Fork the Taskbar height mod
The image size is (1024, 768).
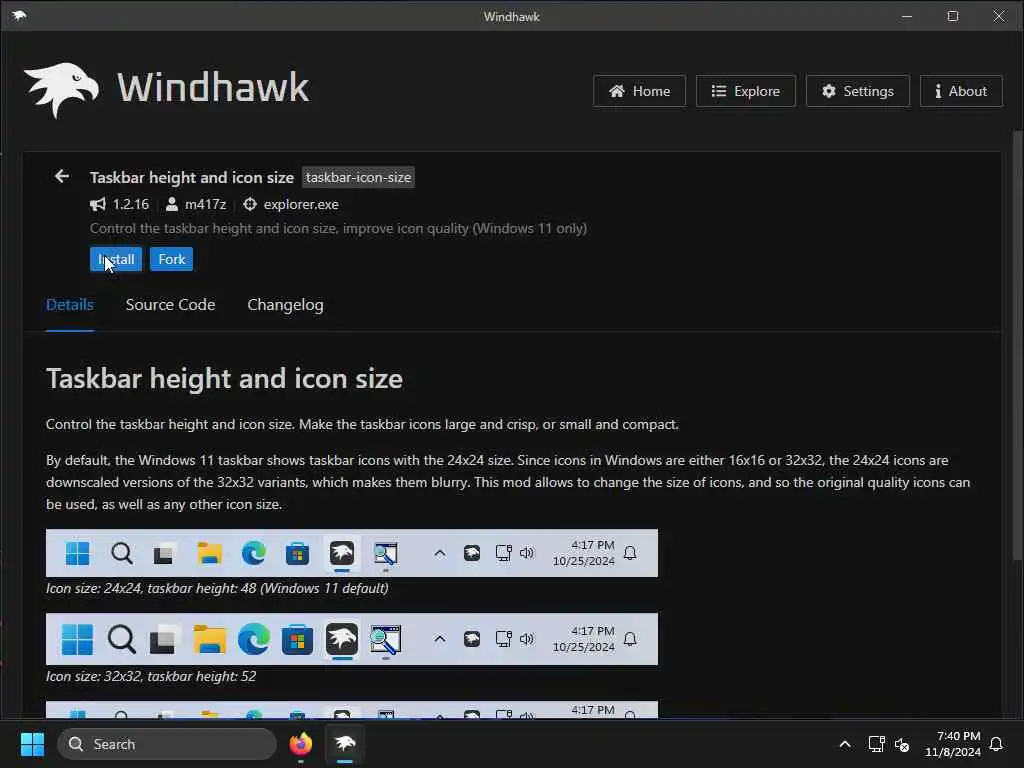click(171, 259)
